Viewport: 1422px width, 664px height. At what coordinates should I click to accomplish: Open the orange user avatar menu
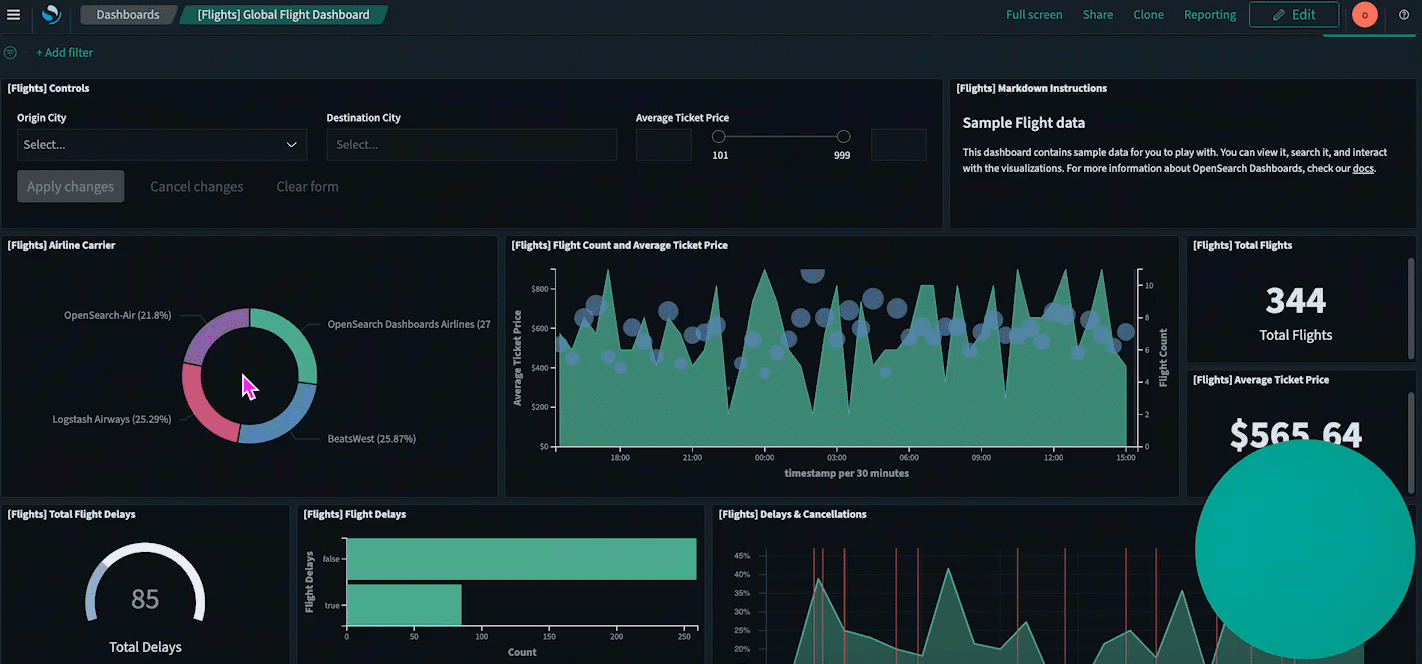[1365, 15]
